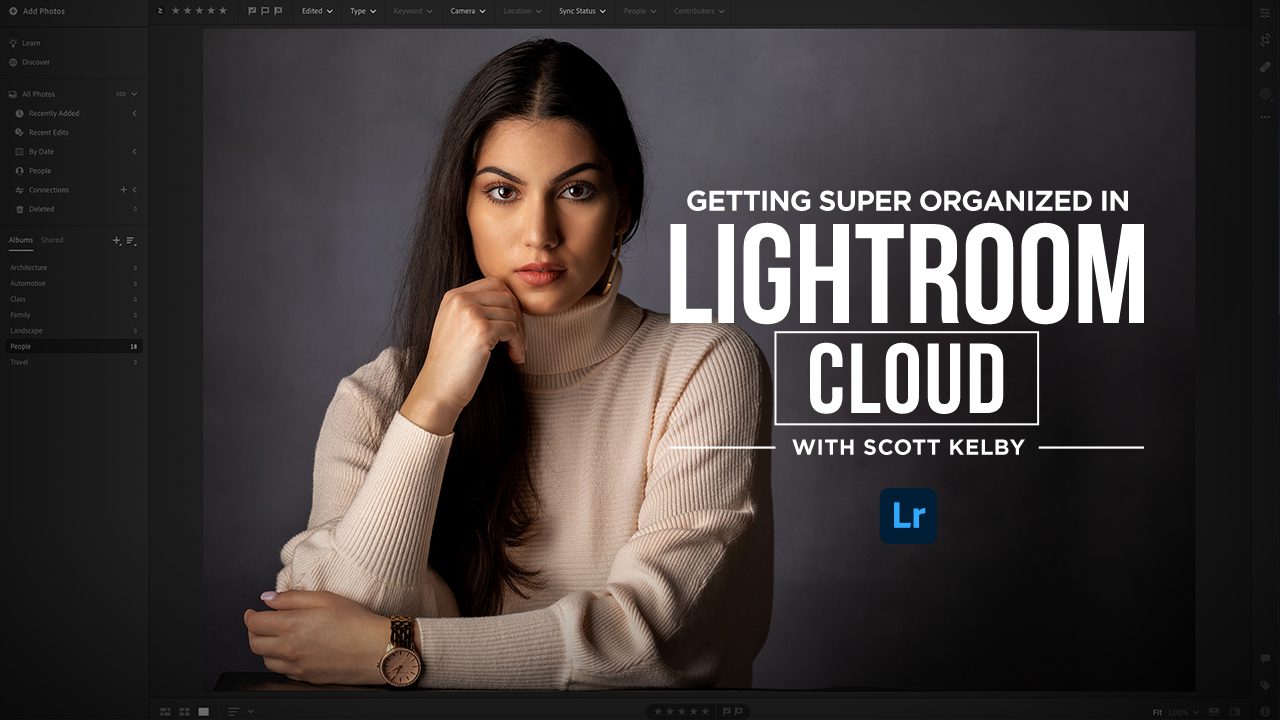Screen dimensions: 1280x720
Task: Create a new album with plus icon
Action: [116, 241]
